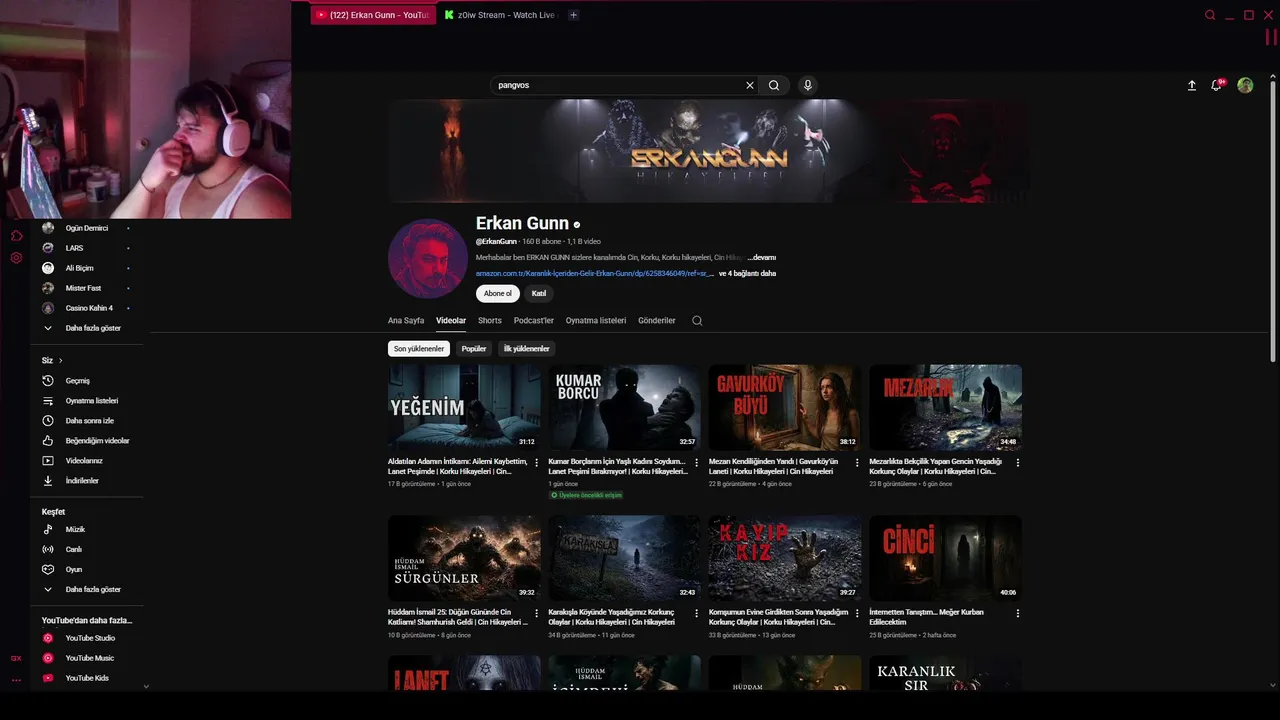Screen dimensions: 1280x720
Task: Open options menu for İnternetten Tanıştım video
Action: coord(1018,613)
